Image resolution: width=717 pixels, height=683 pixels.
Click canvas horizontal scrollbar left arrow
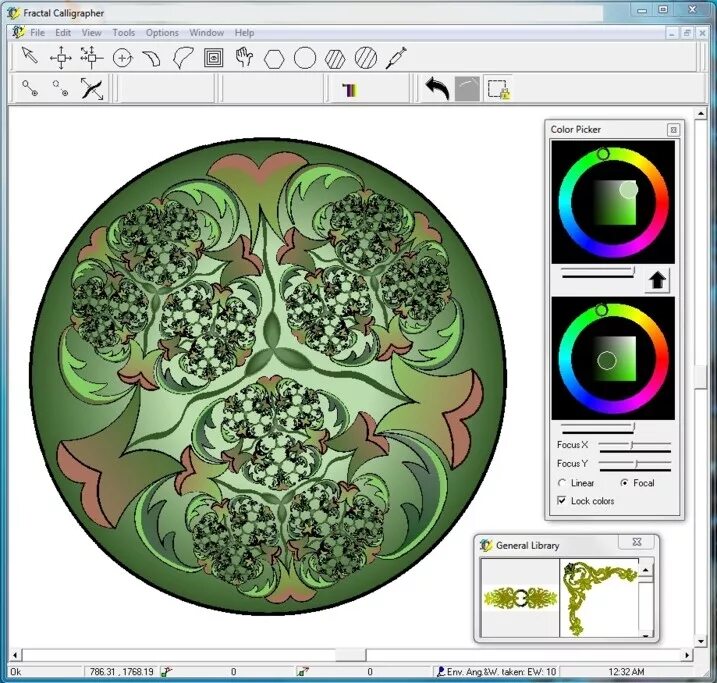pos(15,655)
